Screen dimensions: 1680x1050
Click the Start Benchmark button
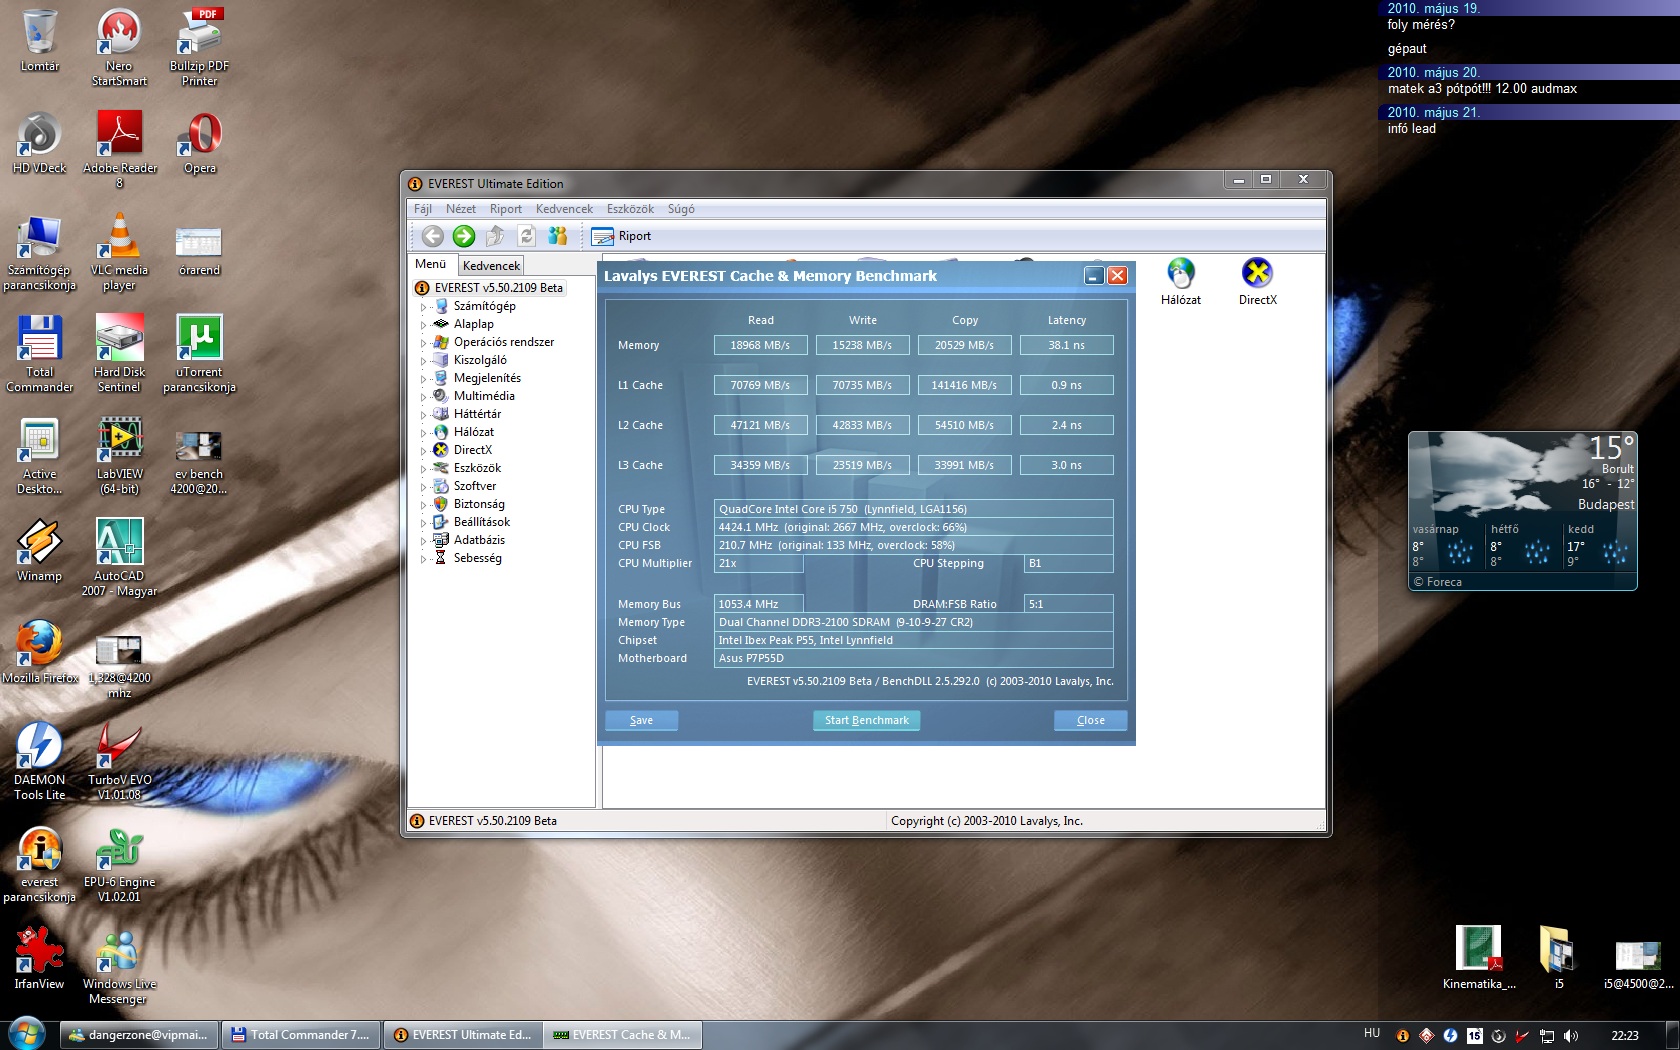(866, 720)
